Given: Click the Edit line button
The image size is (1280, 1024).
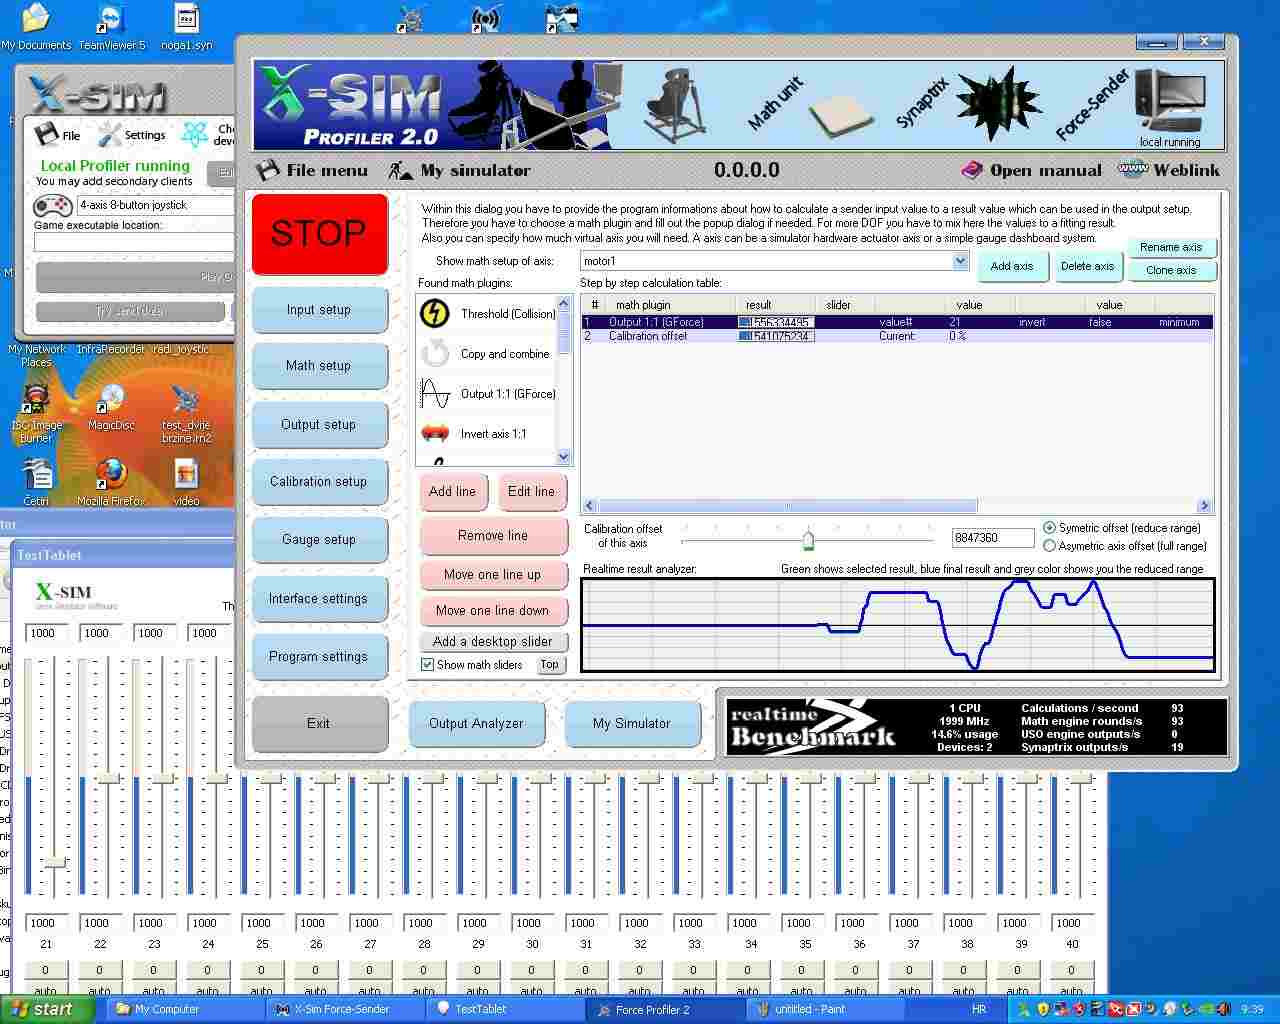Looking at the screenshot, I should (x=531, y=492).
